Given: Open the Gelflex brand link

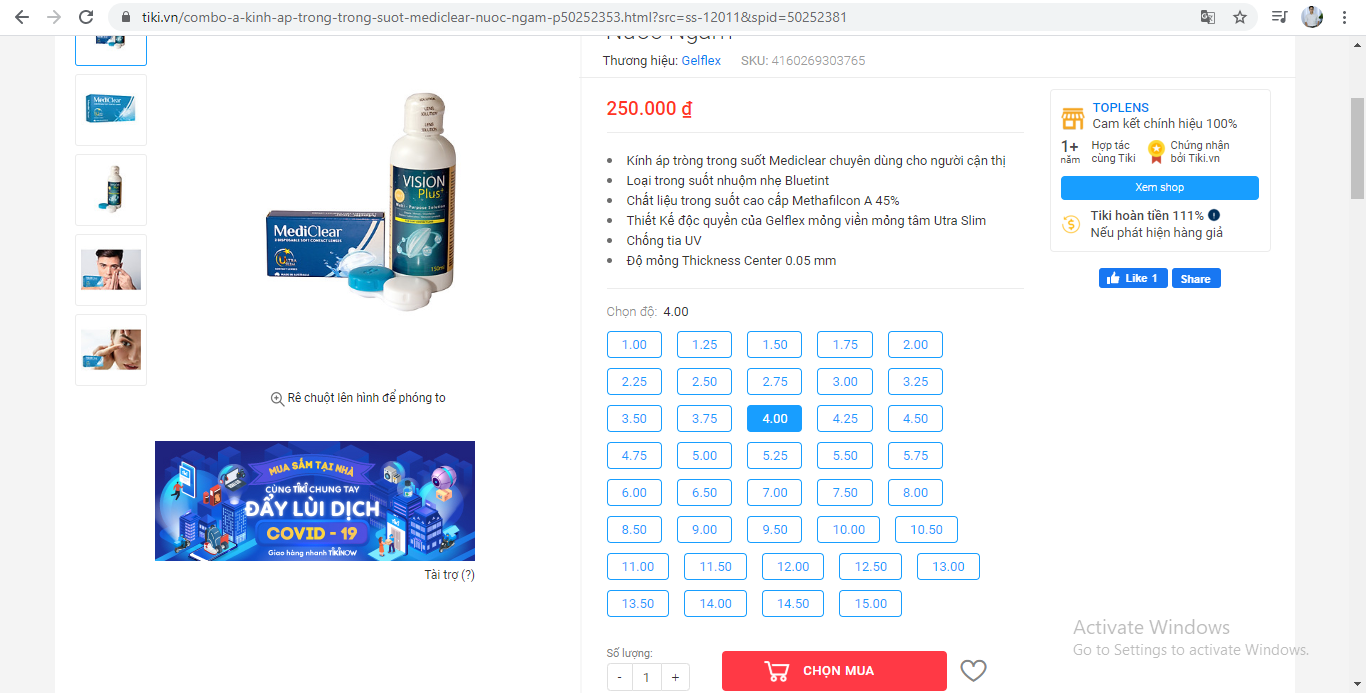Looking at the screenshot, I should point(701,61).
